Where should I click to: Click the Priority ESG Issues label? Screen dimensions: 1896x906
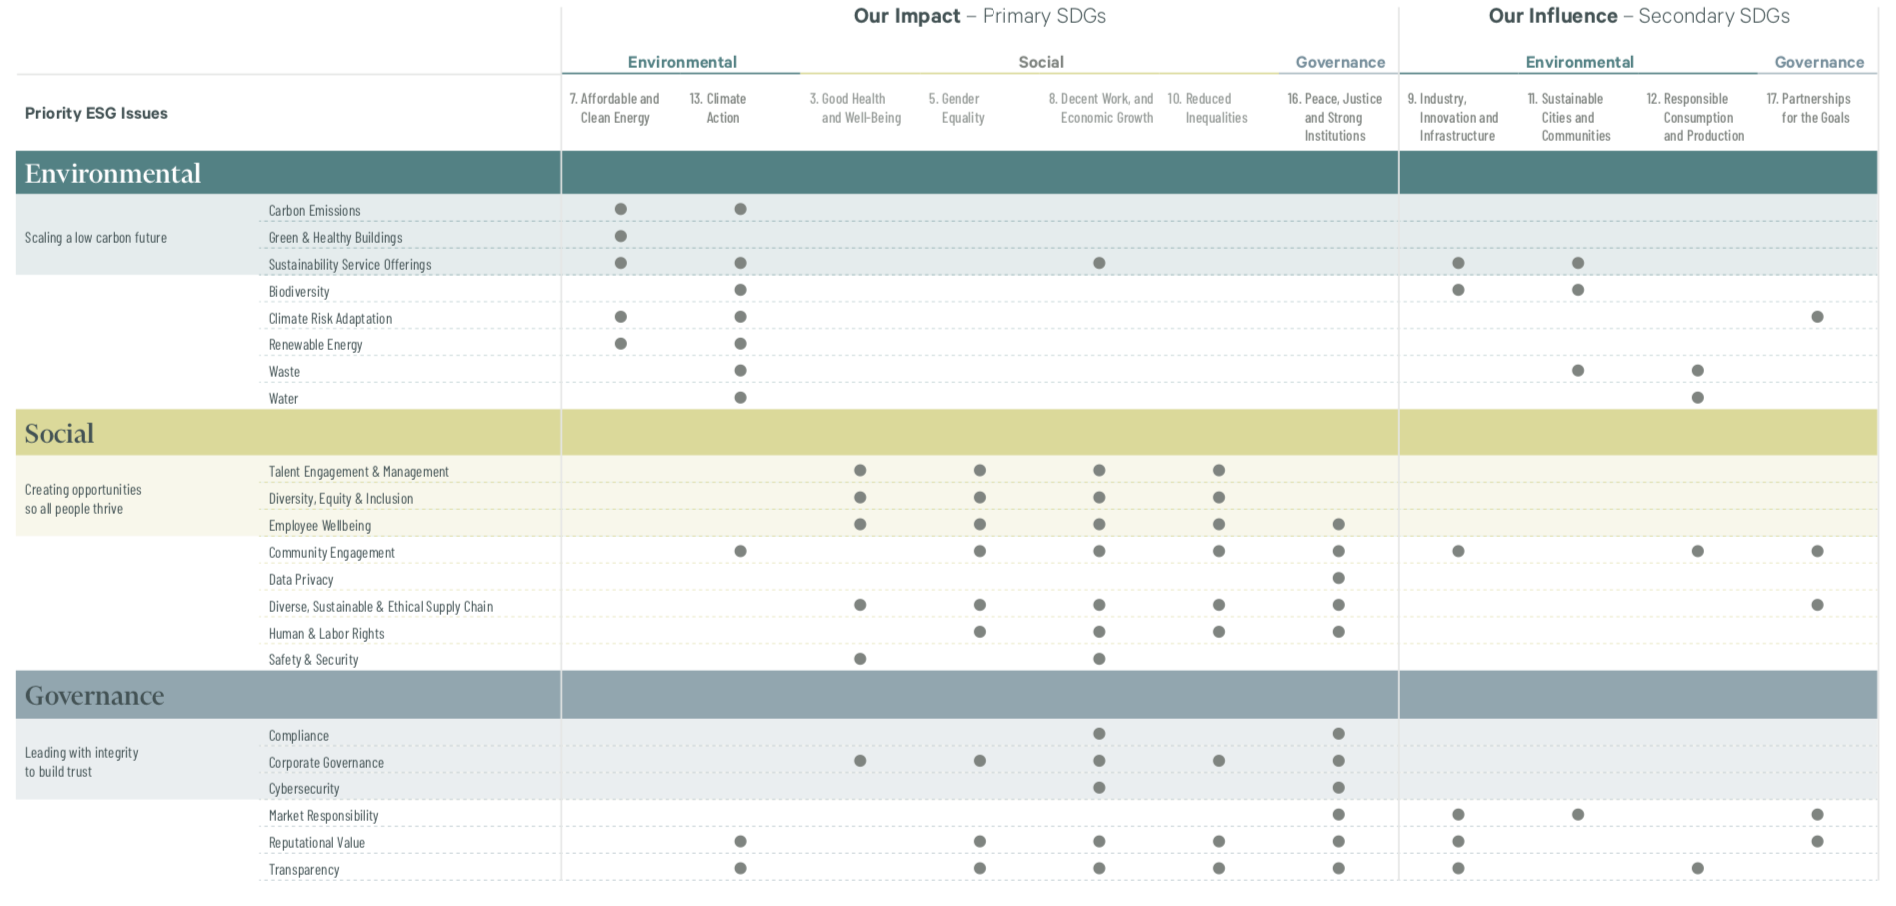pyautogui.click(x=96, y=113)
